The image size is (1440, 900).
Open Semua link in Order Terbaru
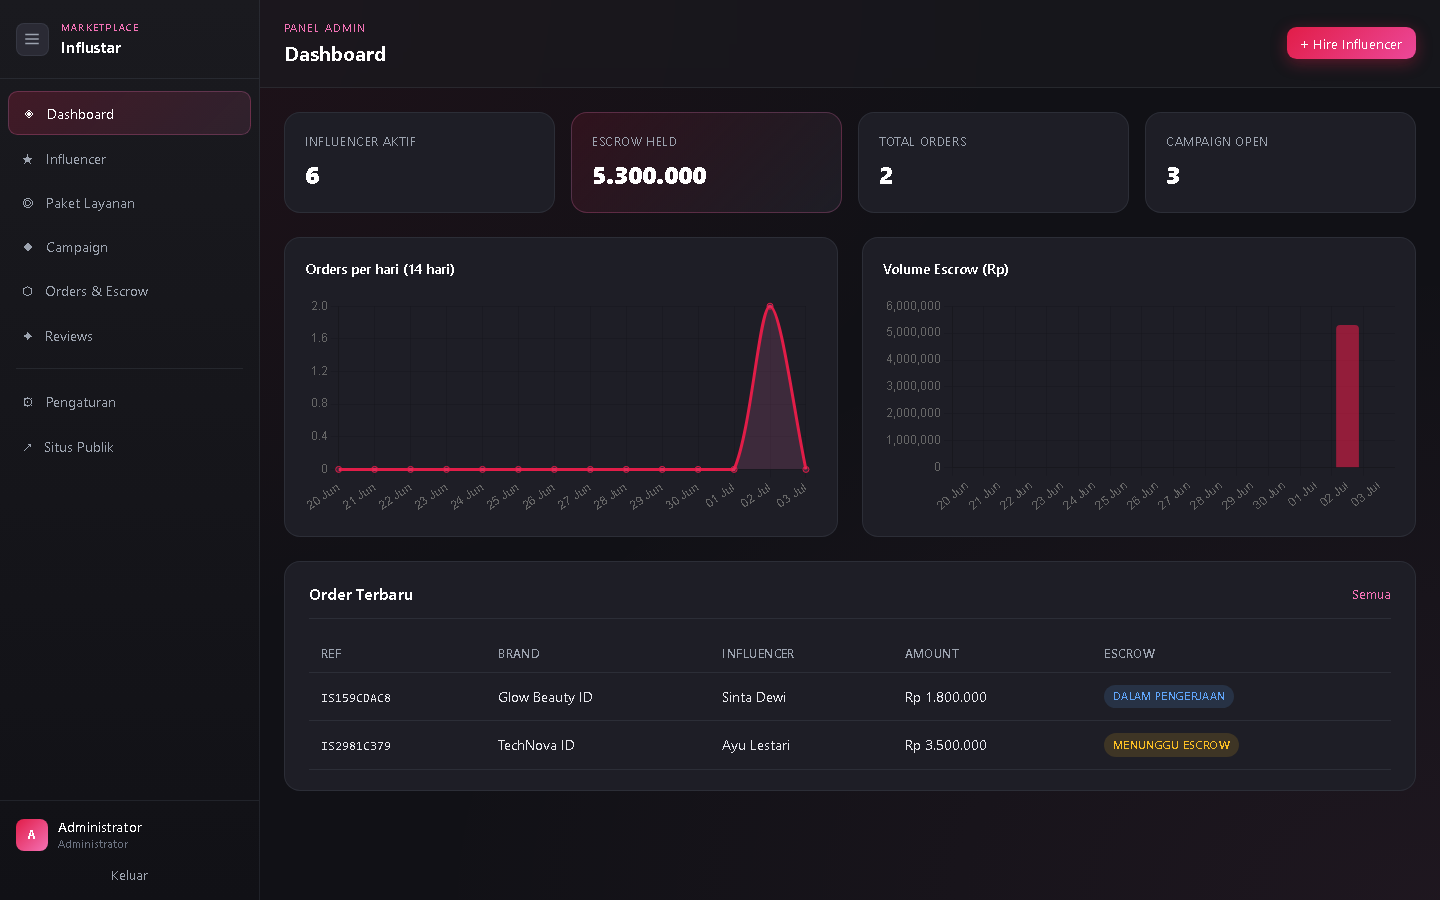coord(1371,594)
